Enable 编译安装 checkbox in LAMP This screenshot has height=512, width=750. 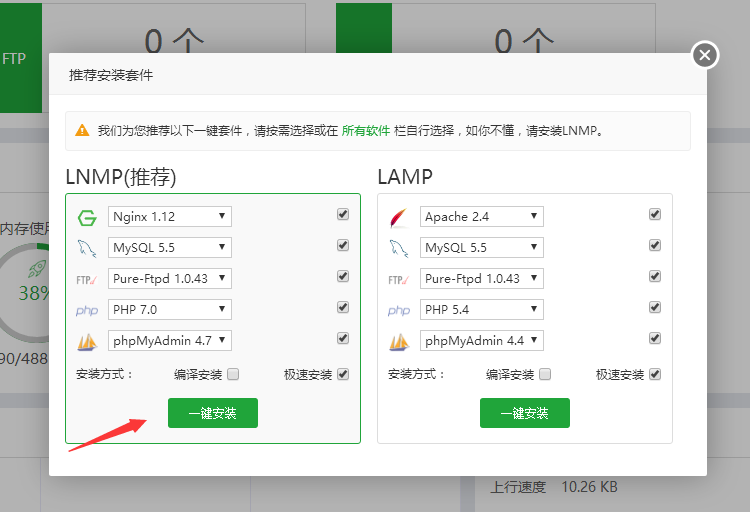click(545, 374)
